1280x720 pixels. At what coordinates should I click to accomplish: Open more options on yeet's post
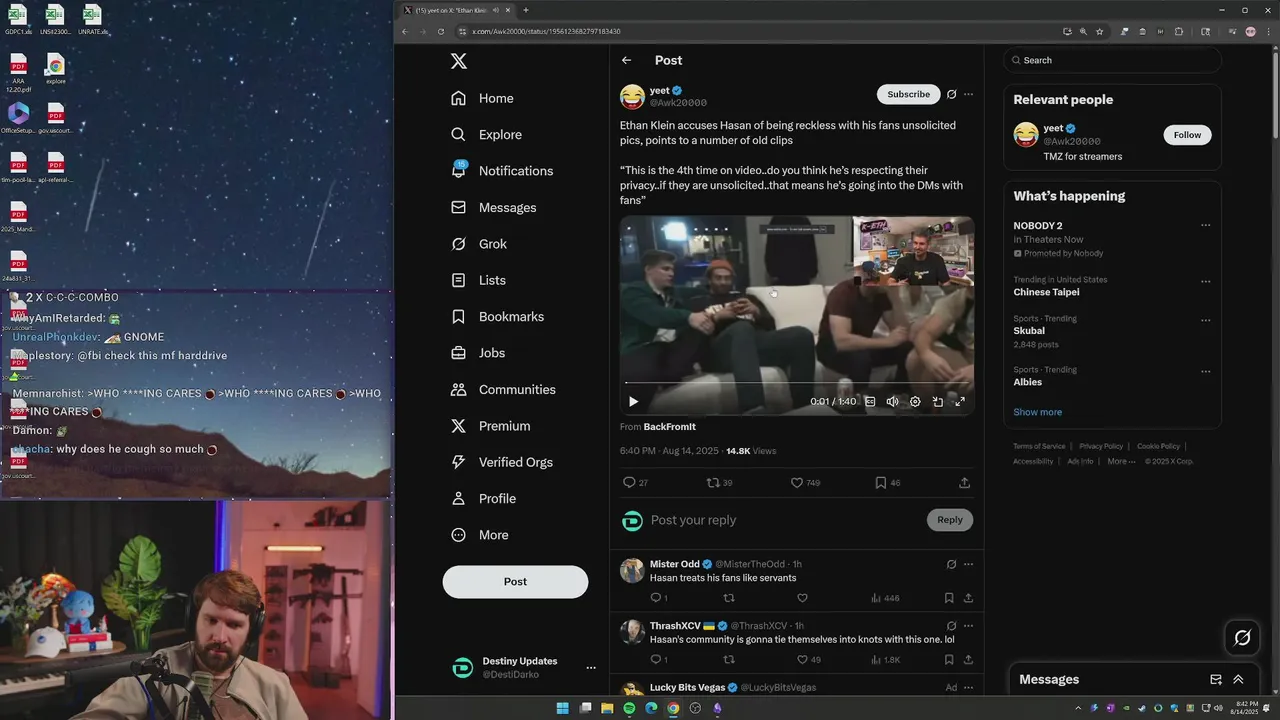point(968,94)
